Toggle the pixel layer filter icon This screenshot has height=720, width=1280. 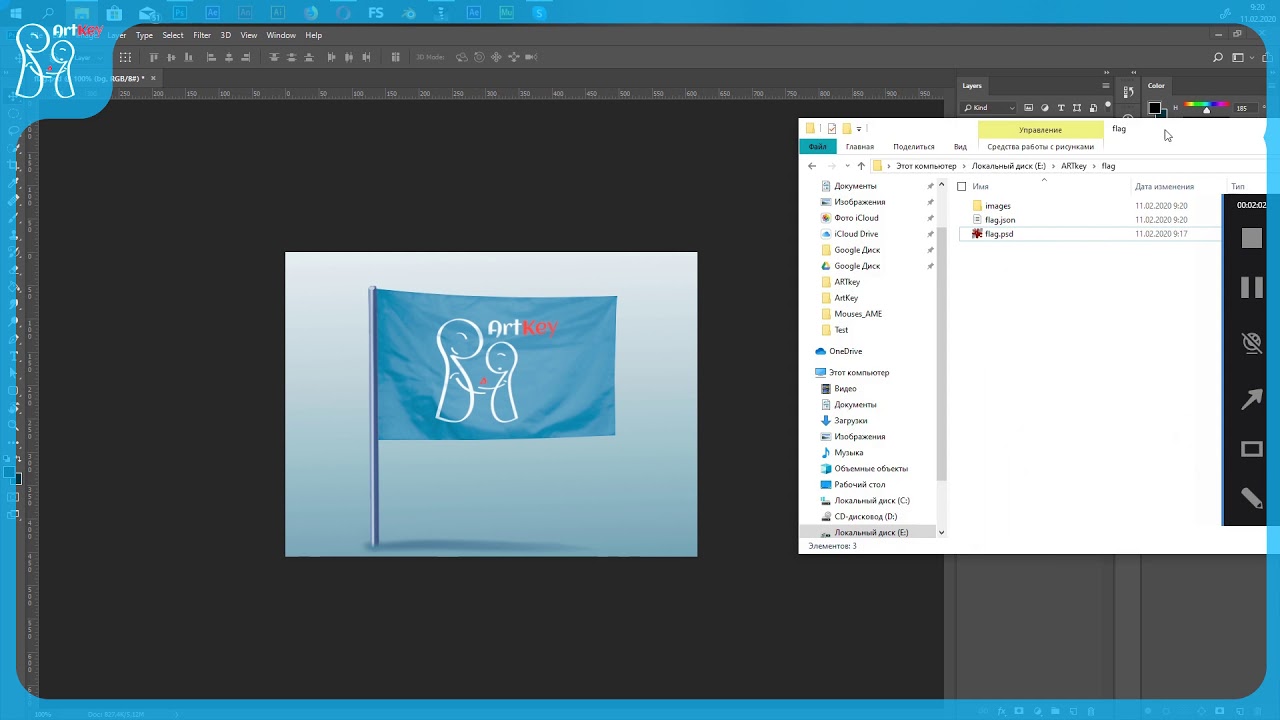tap(1029, 108)
